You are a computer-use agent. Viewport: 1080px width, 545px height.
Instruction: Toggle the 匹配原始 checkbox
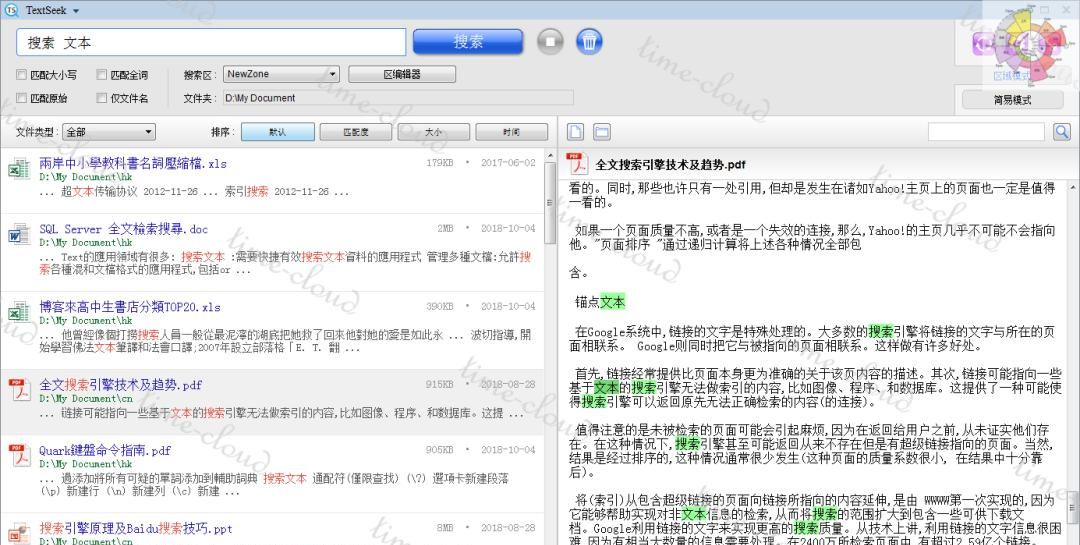[x=21, y=98]
